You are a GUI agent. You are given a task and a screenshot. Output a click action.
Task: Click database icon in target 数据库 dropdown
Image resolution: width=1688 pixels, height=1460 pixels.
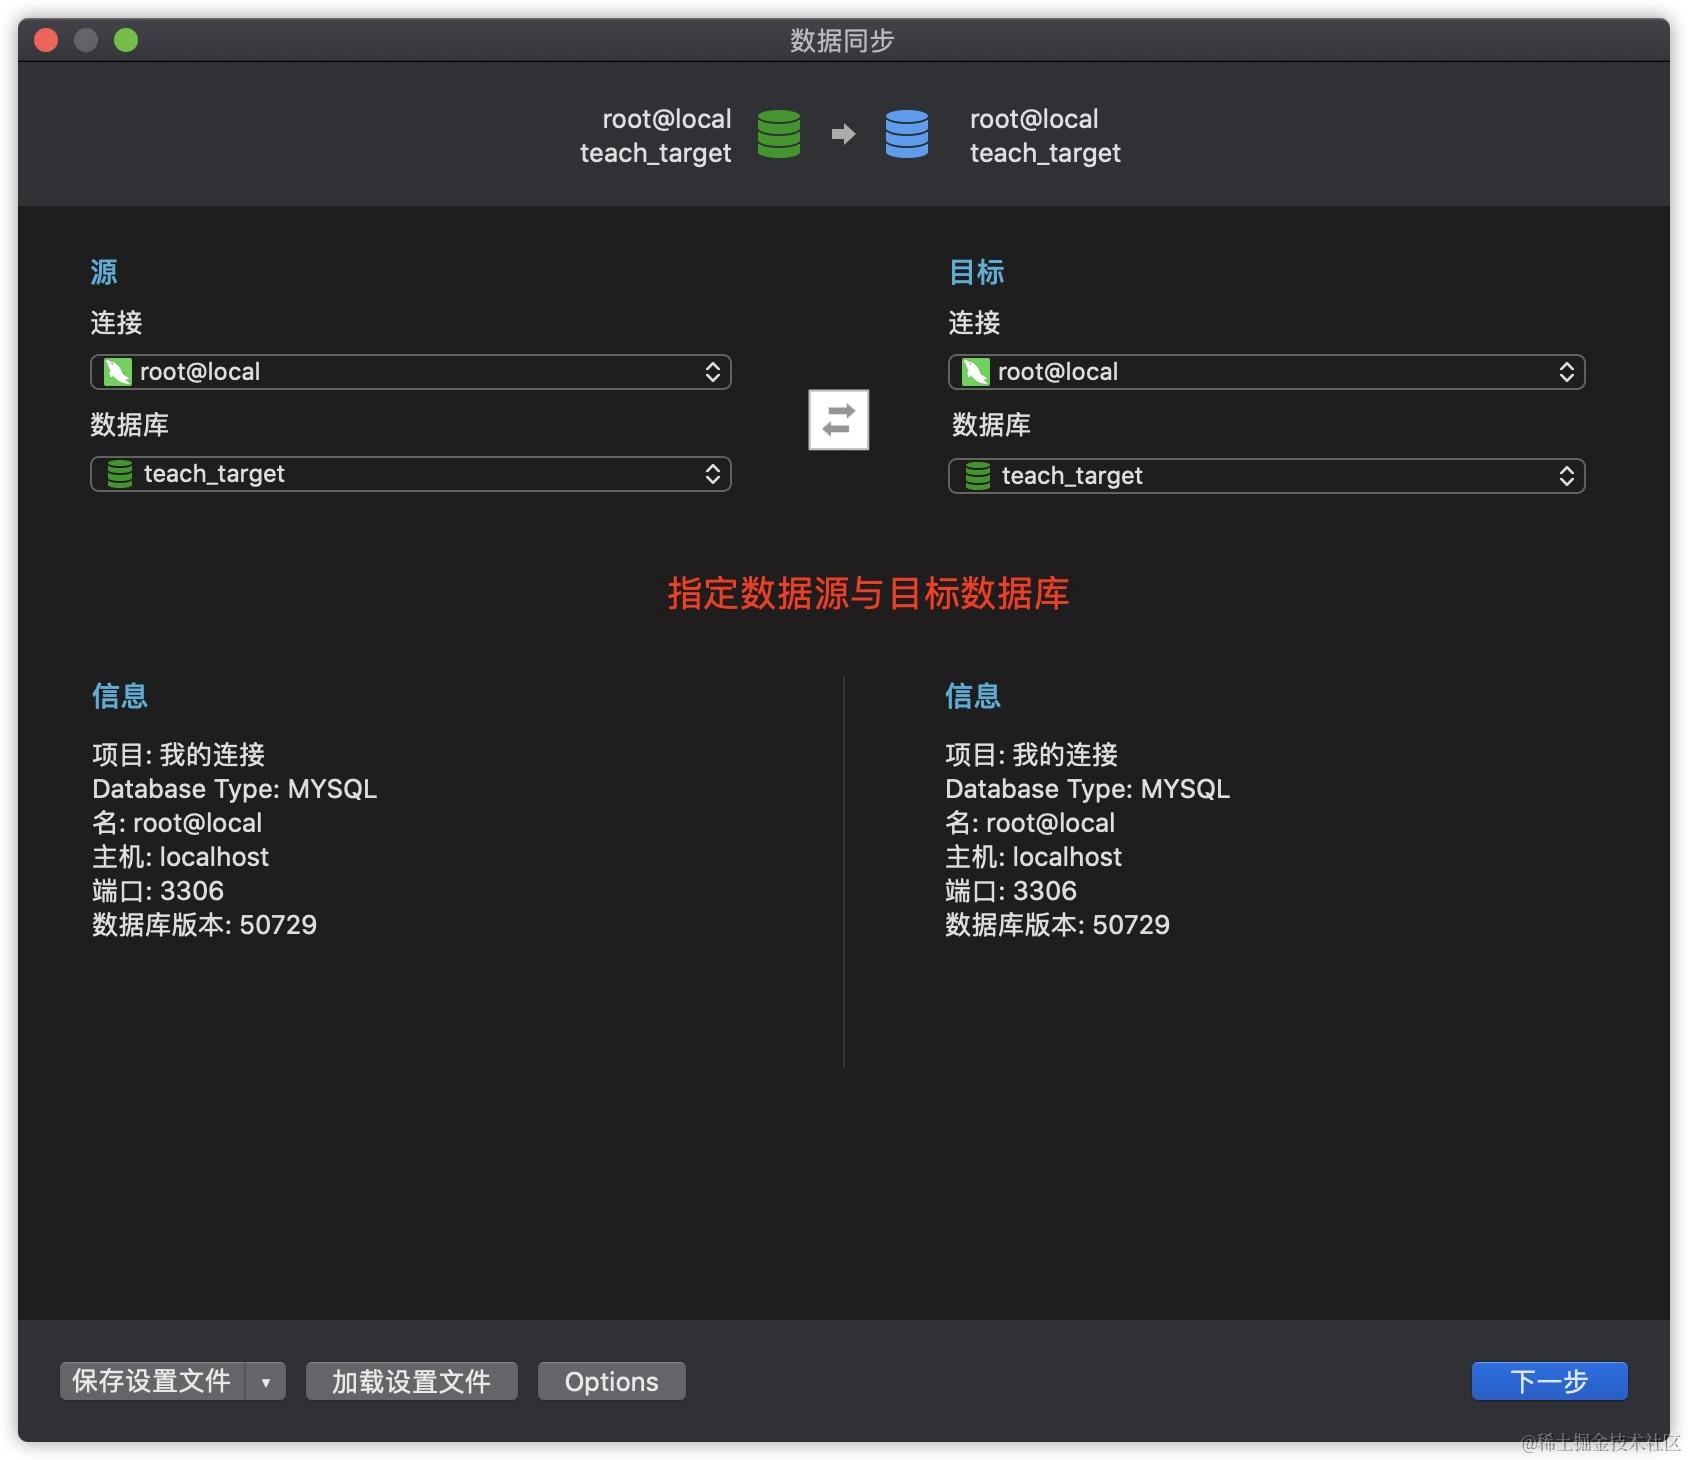click(978, 476)
